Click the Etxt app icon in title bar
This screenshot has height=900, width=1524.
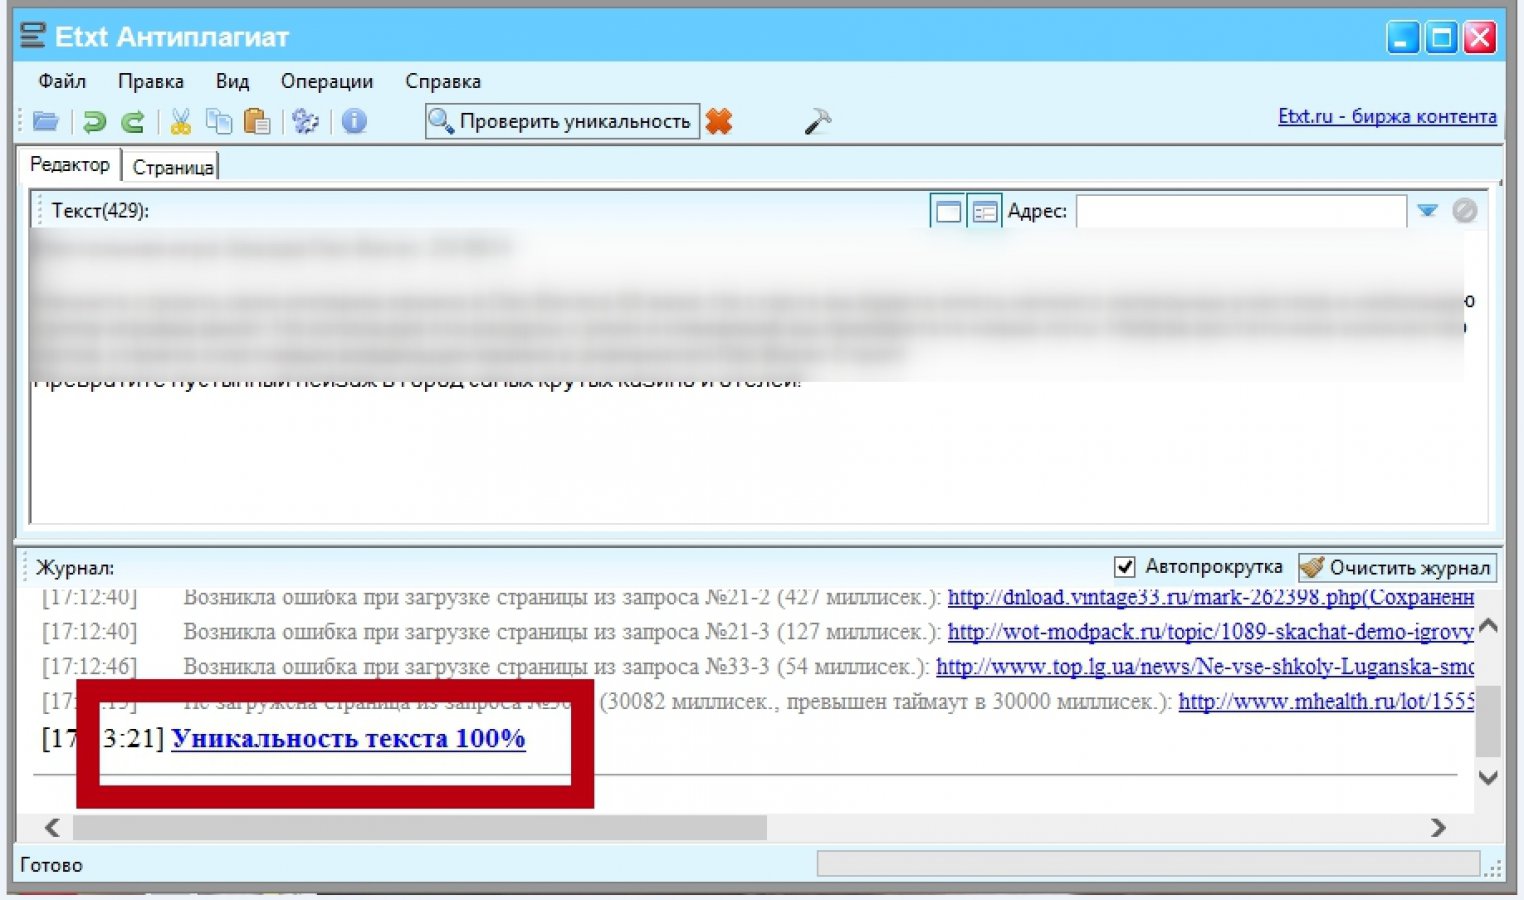click(x=33, y=36)
